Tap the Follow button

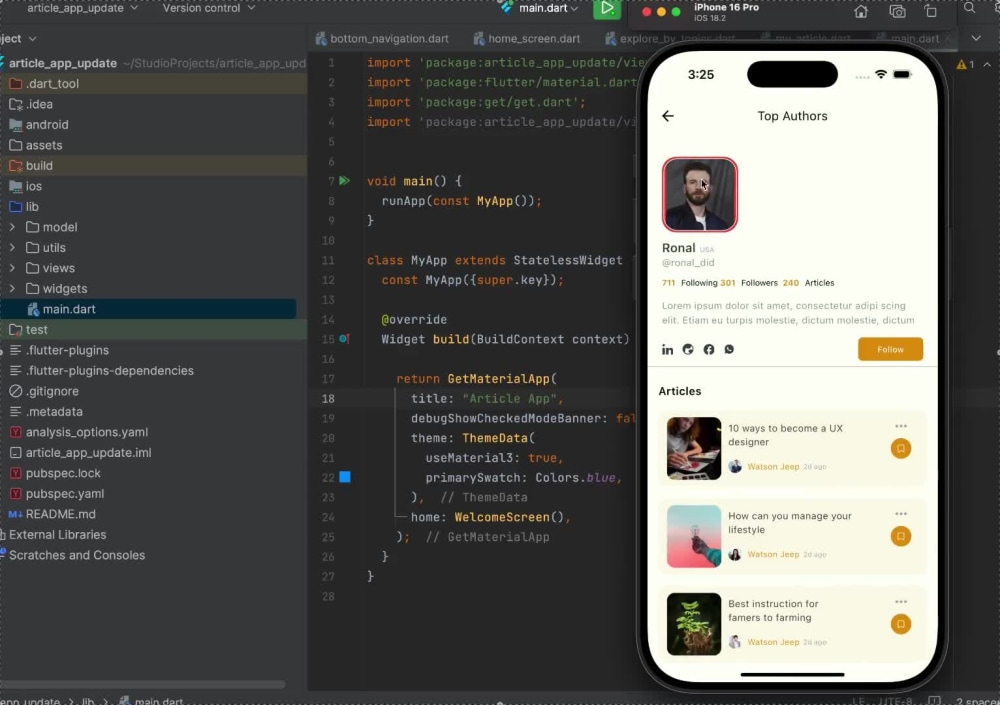890,350
